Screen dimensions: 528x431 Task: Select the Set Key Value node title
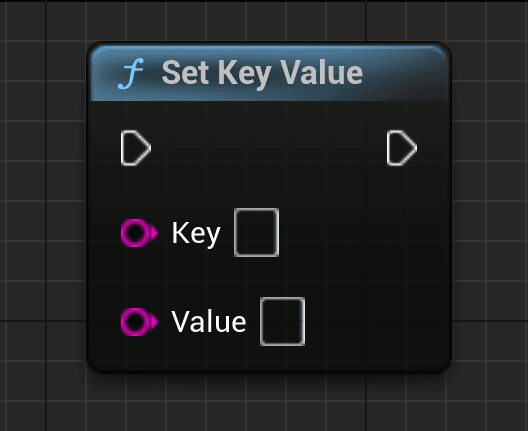tap(262, 74)
